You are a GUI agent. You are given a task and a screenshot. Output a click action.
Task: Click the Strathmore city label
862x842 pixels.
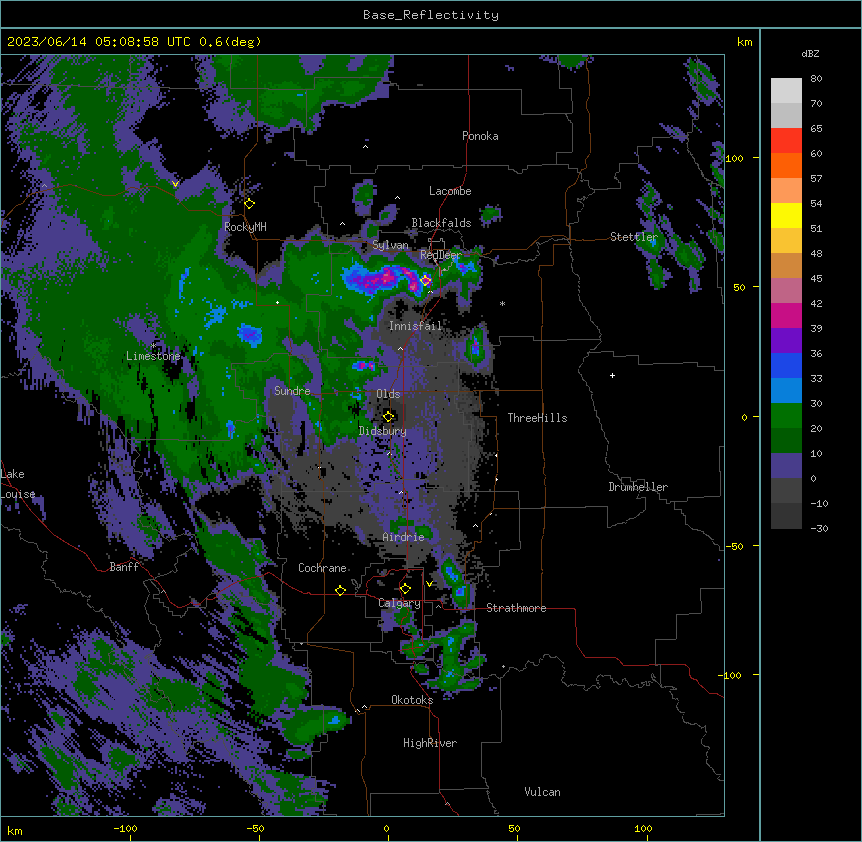516,608
